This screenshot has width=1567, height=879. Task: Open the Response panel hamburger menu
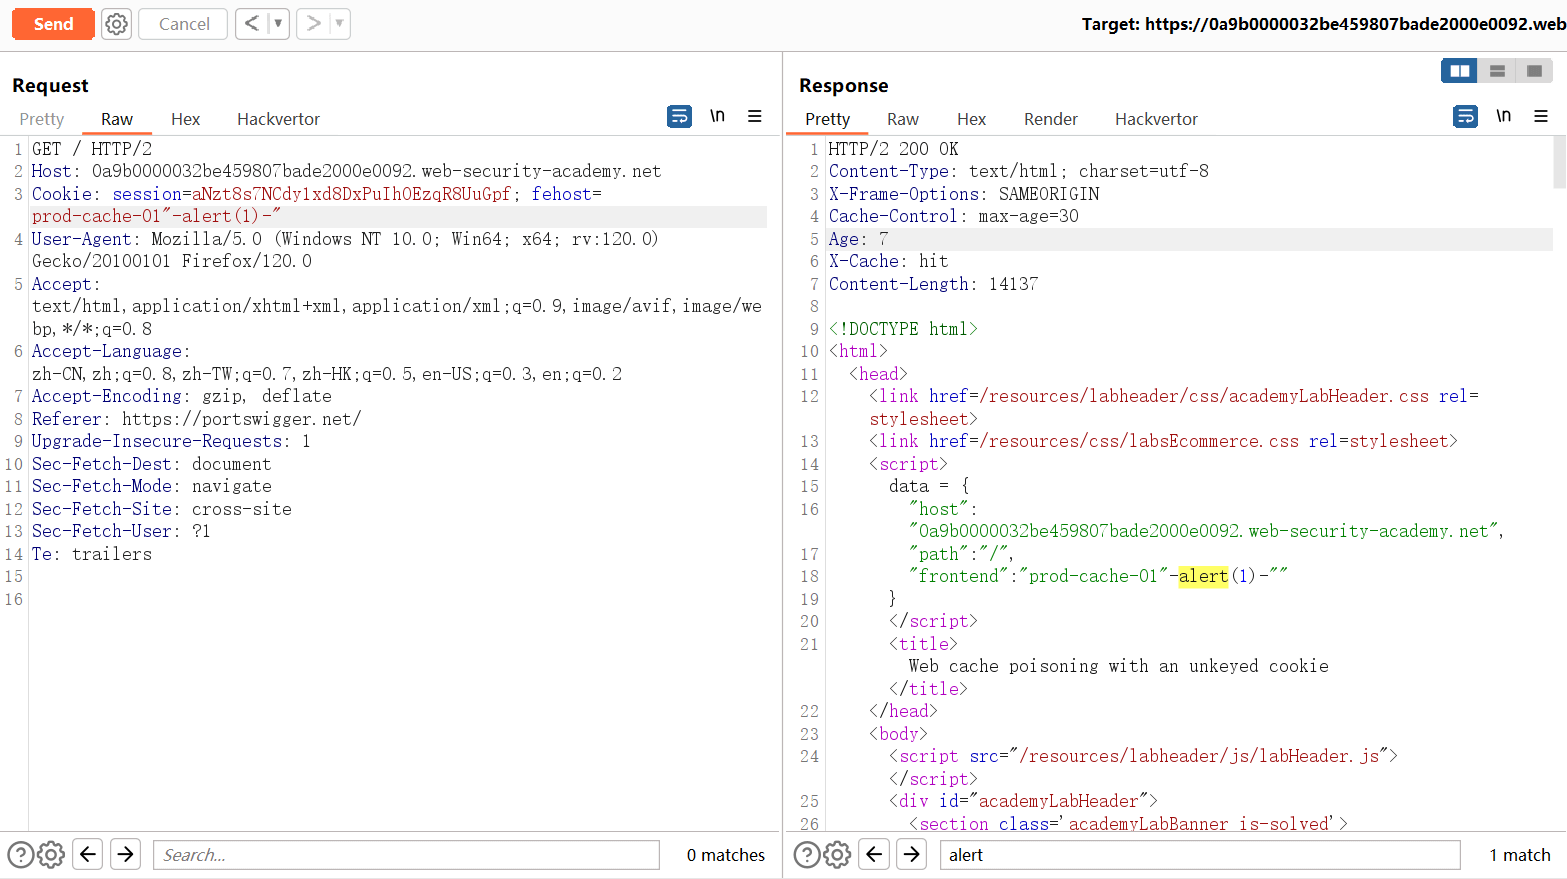click(1541, 116)
